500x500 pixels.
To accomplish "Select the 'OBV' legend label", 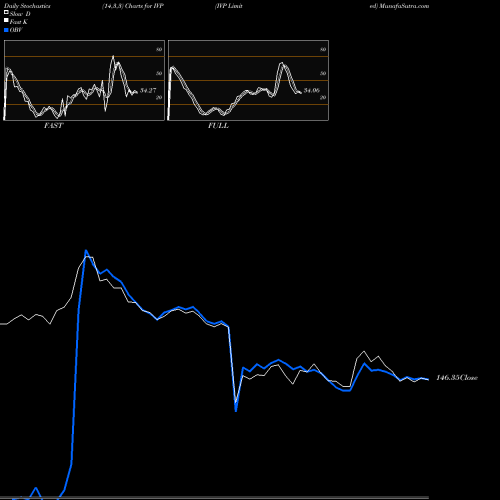I will [16, 30].
